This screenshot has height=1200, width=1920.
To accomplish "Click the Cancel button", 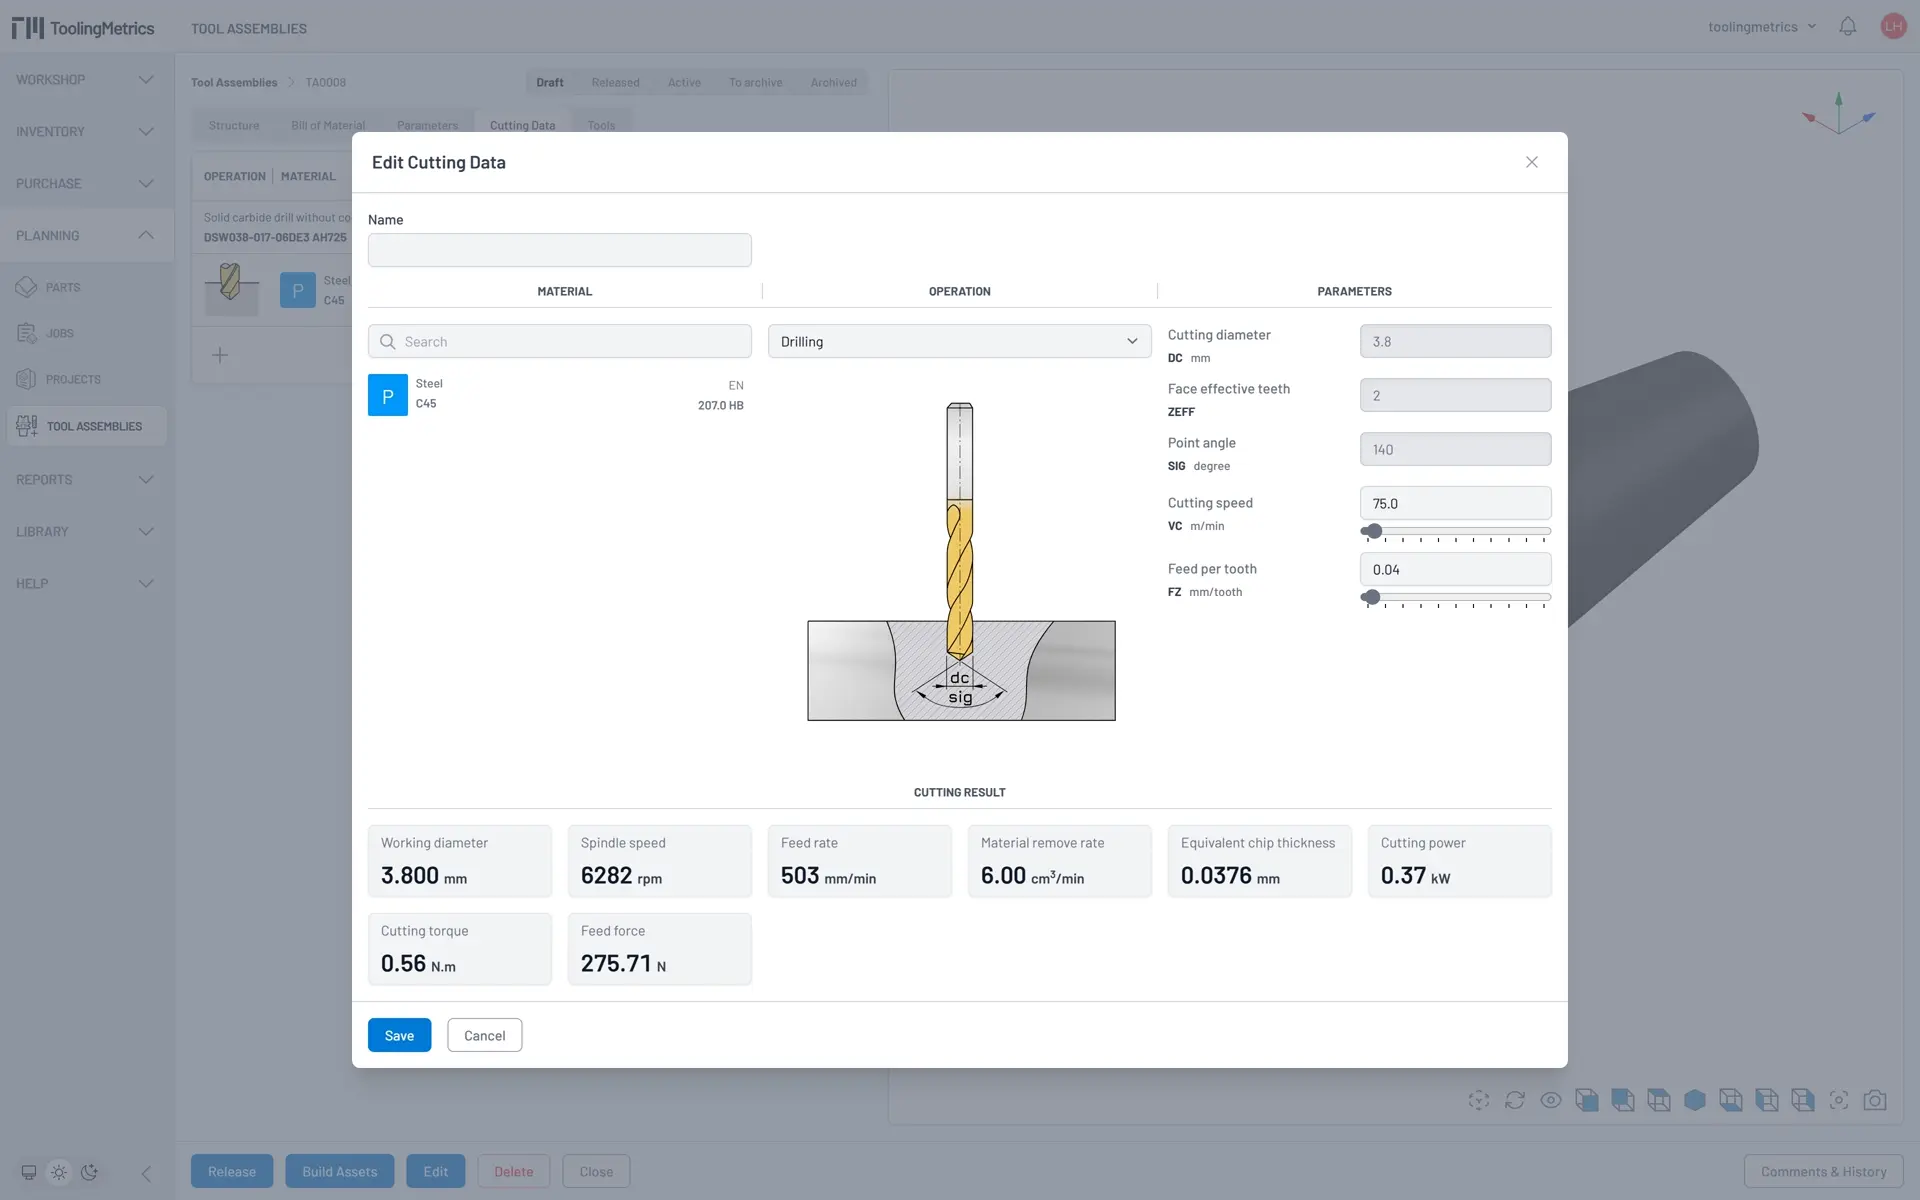I will pos(484,1035).
